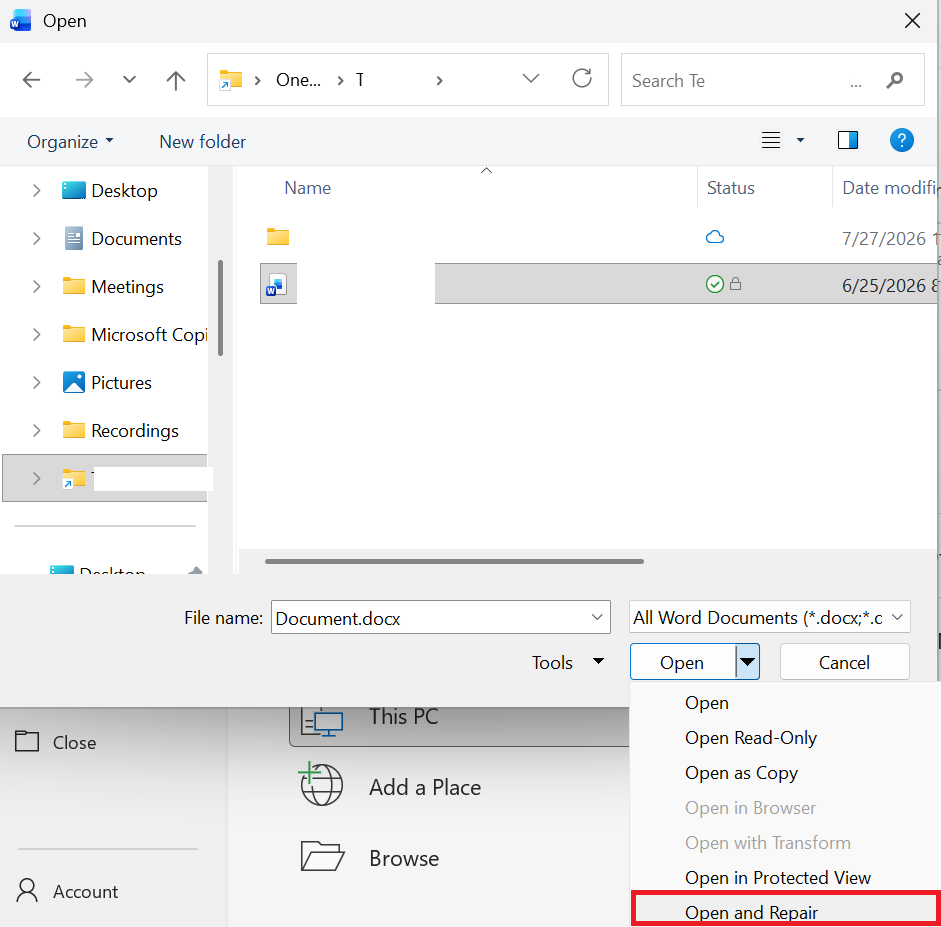The image size is (941, 927).
Task: Go back with the left arrow
Action: click(x=31, y=80)
